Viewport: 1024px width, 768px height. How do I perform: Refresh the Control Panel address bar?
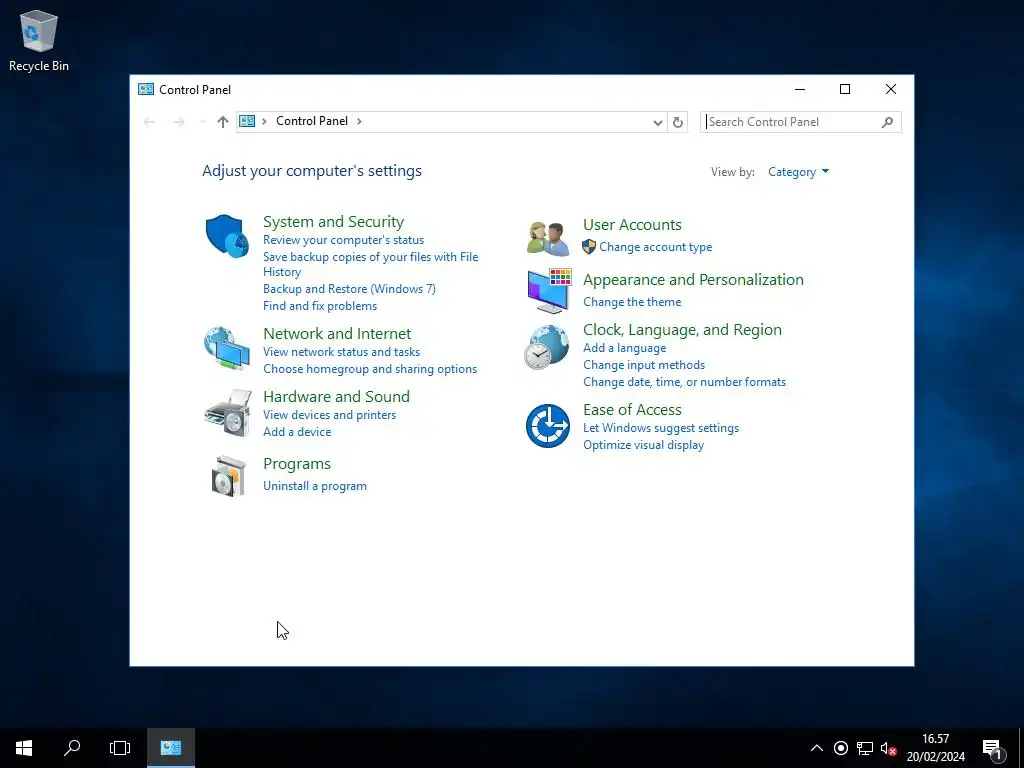point(678,122)
